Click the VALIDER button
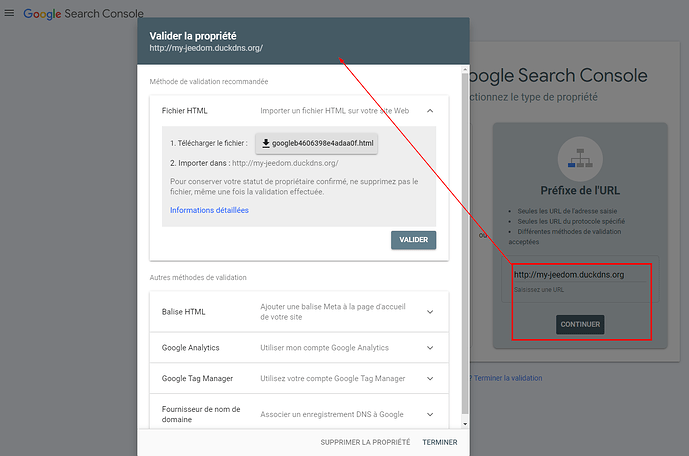The width and height of the screenshot is (689, 456). 413,240
